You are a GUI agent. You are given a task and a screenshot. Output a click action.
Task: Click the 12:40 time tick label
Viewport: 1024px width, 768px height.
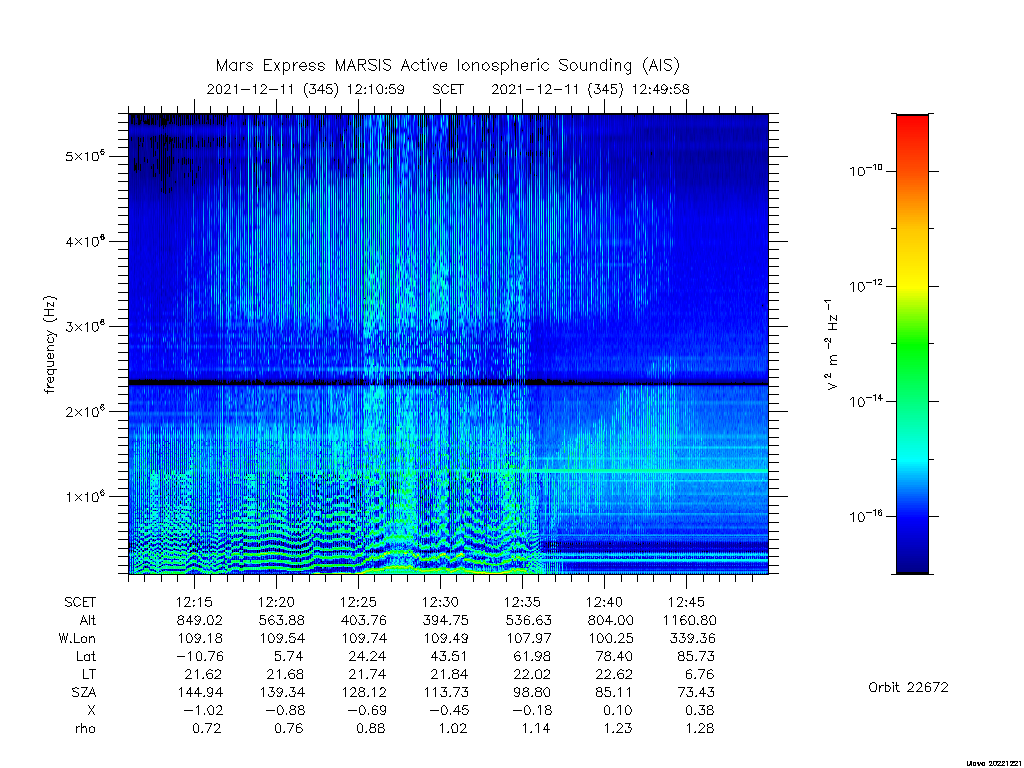(604, 602)
